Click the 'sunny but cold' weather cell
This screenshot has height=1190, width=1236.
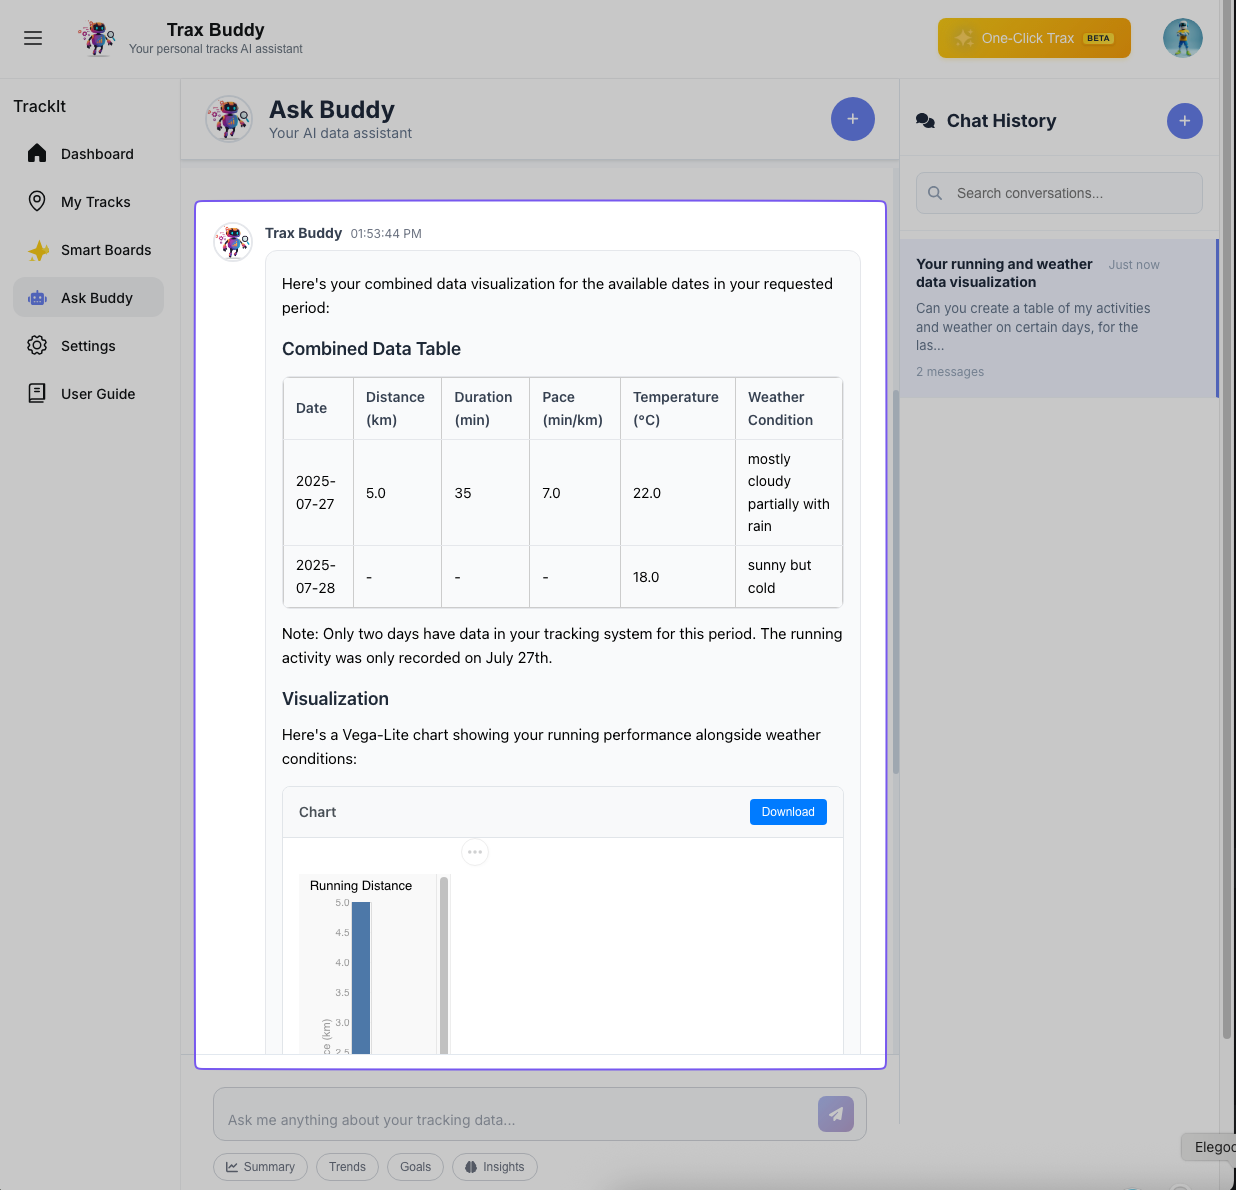[x=789, y=576]
